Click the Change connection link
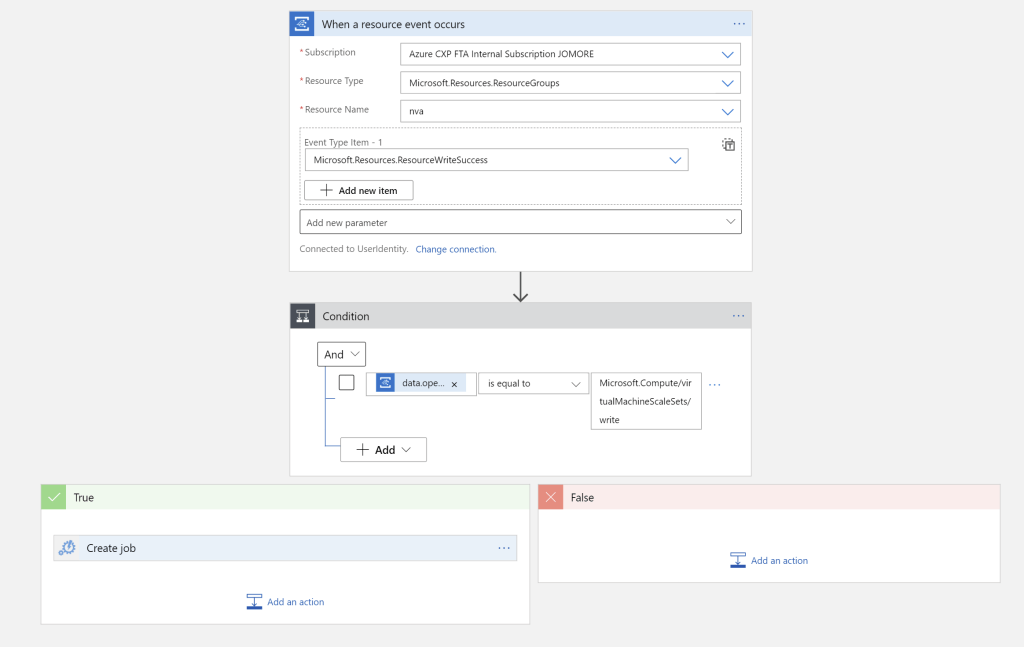The height and width of the screenshot is (647, 1024). pyautogui.click(x=455, y=249)
